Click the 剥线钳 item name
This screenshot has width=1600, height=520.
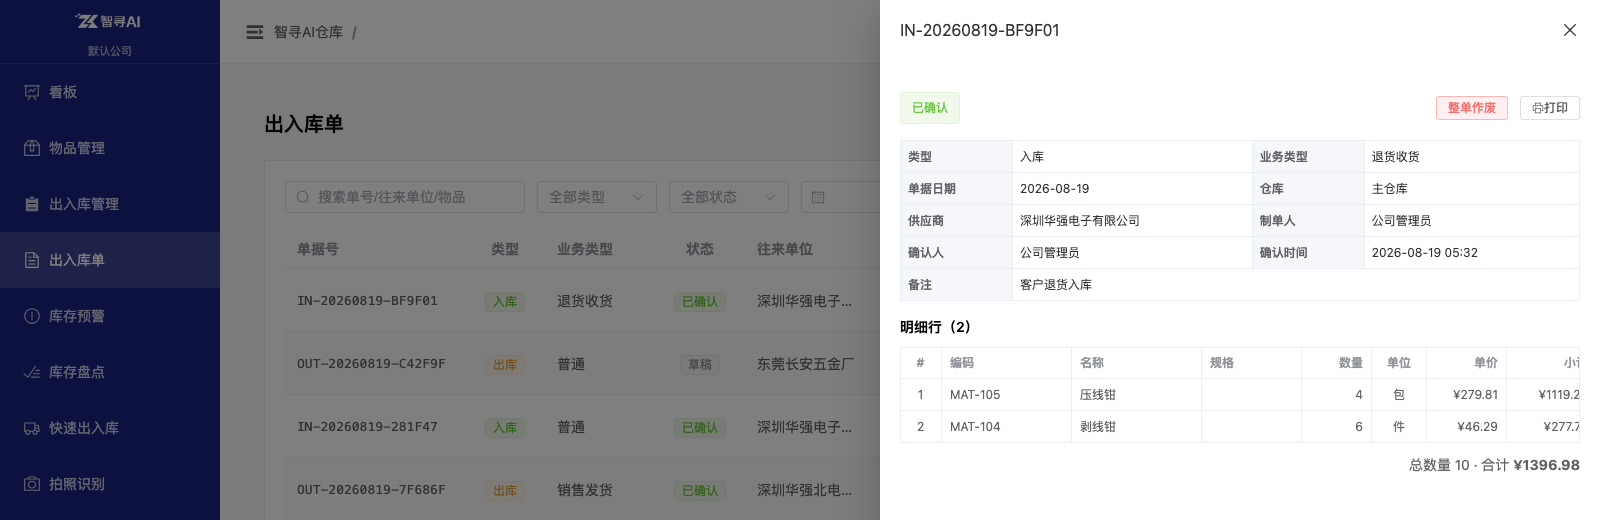1098,427
